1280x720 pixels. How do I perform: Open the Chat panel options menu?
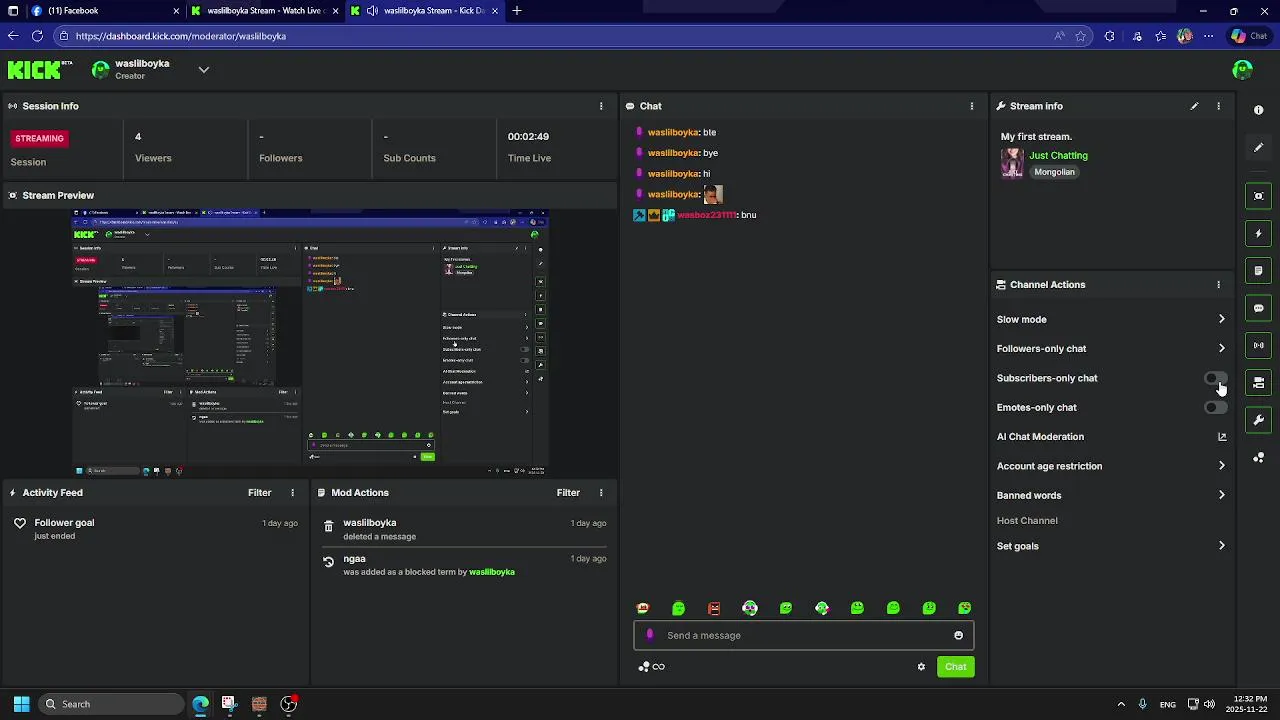click(971, 106)
